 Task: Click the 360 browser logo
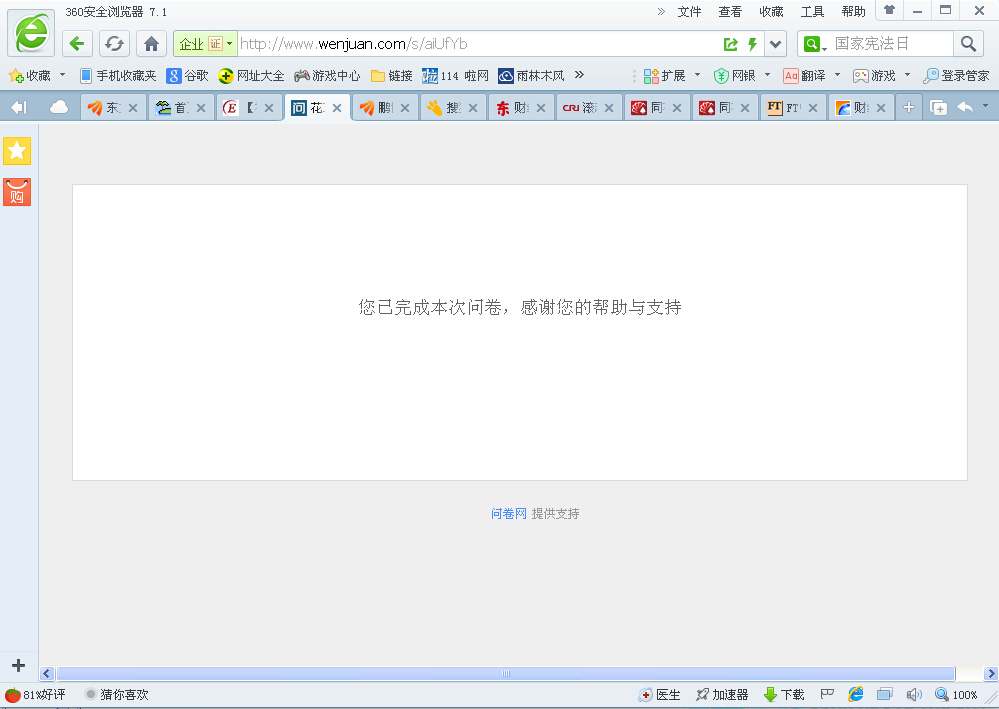(31, 32)
